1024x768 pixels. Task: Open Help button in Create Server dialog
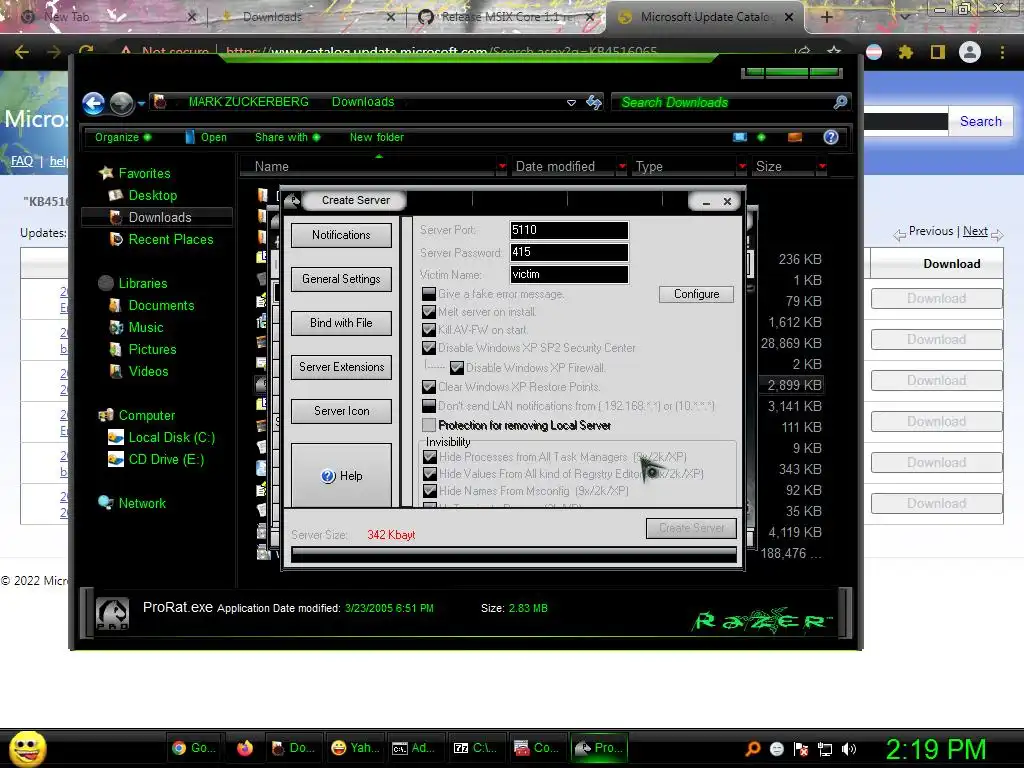coord(341,475)
